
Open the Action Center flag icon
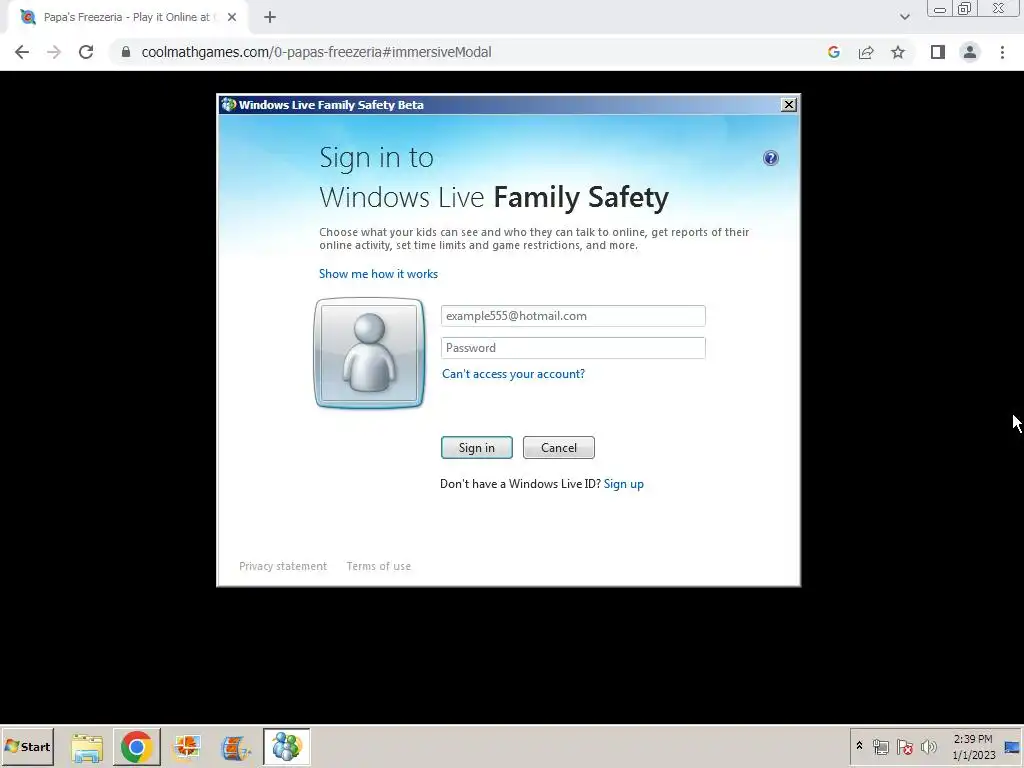click(x=904, y=746)
